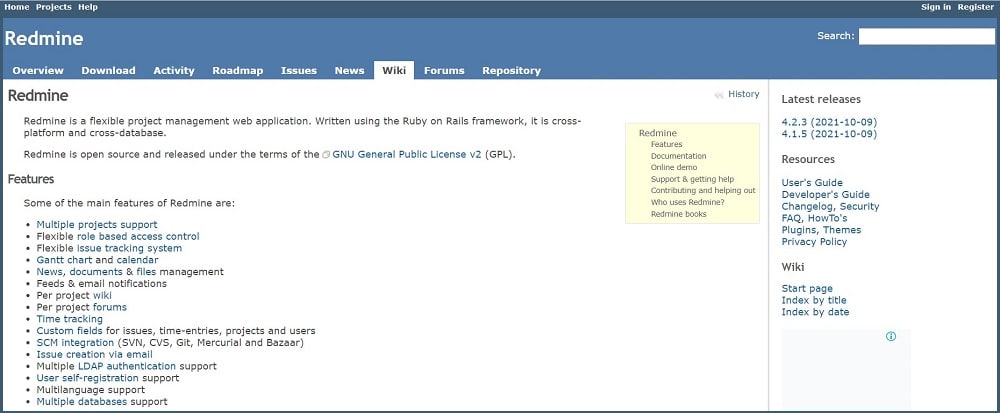The height and width of the screenshot is (413, 1000).
Task: Open the News tab
Action: 349,71
